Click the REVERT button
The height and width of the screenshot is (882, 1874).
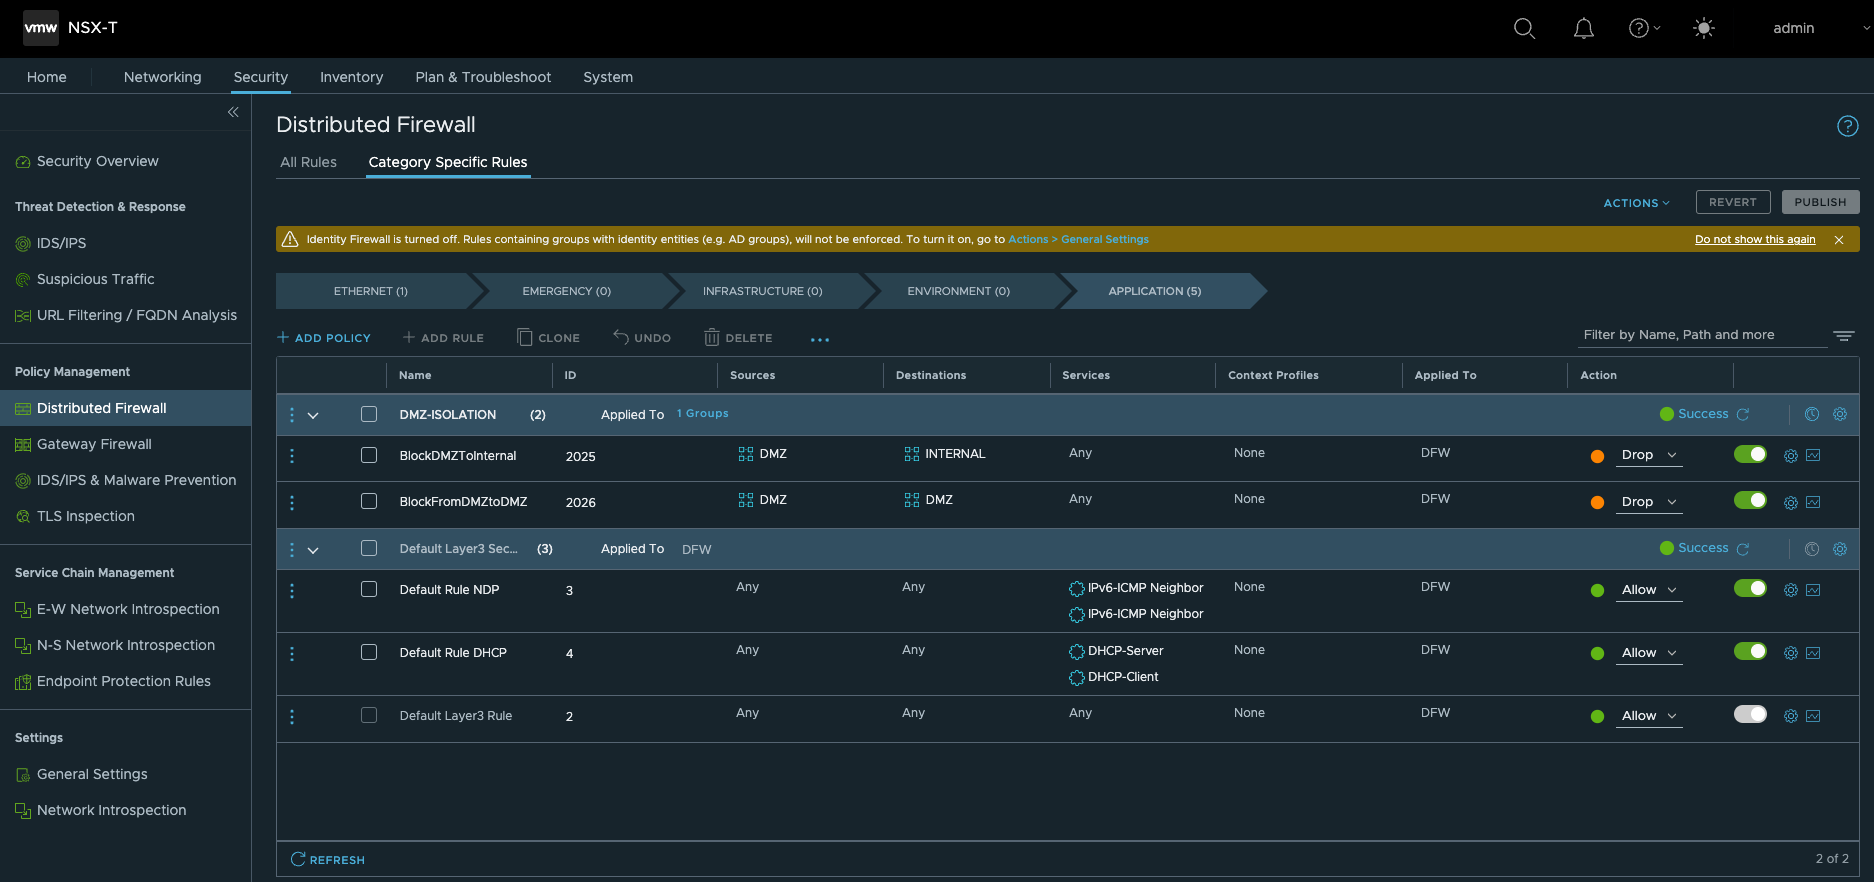pyautogui.click(x=1733, y=202)
